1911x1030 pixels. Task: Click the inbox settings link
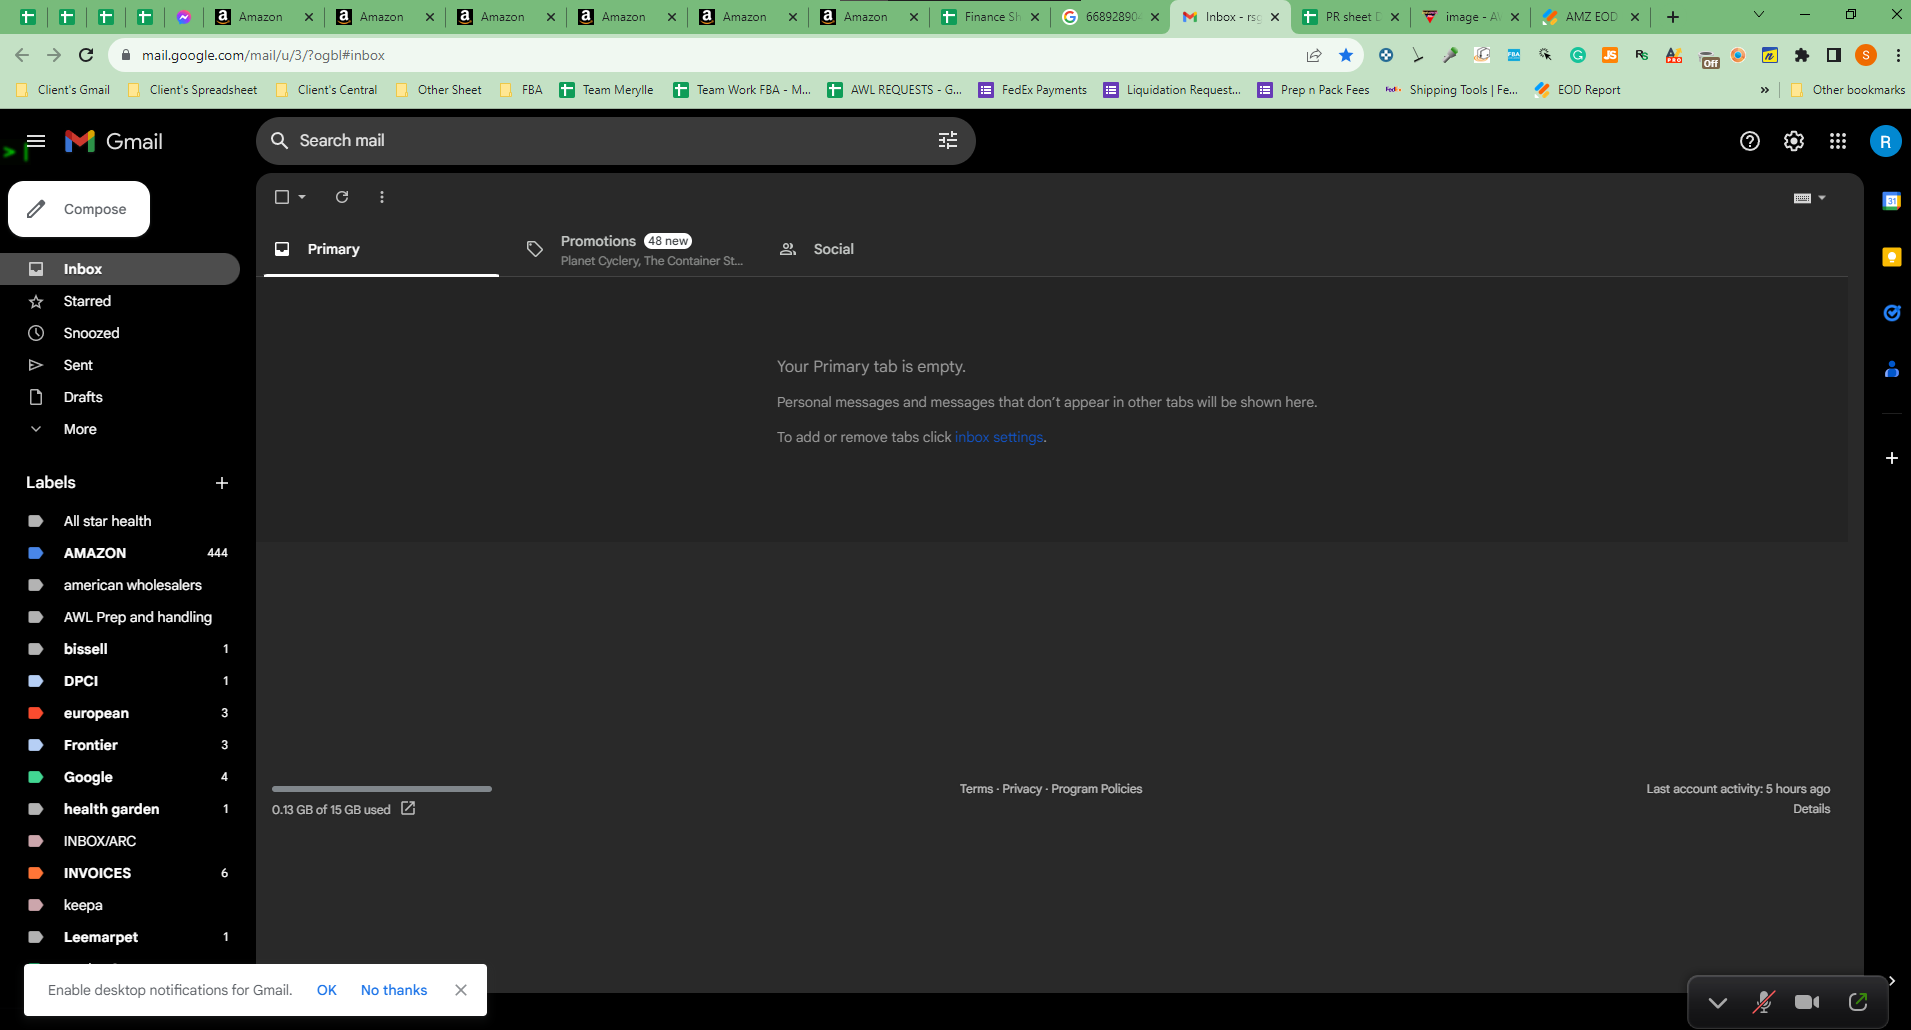point(999,437)
